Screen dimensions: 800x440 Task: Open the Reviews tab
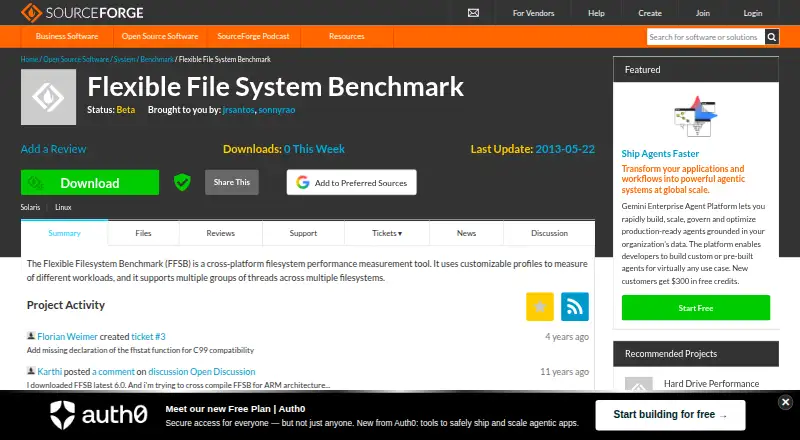(220, 233)
